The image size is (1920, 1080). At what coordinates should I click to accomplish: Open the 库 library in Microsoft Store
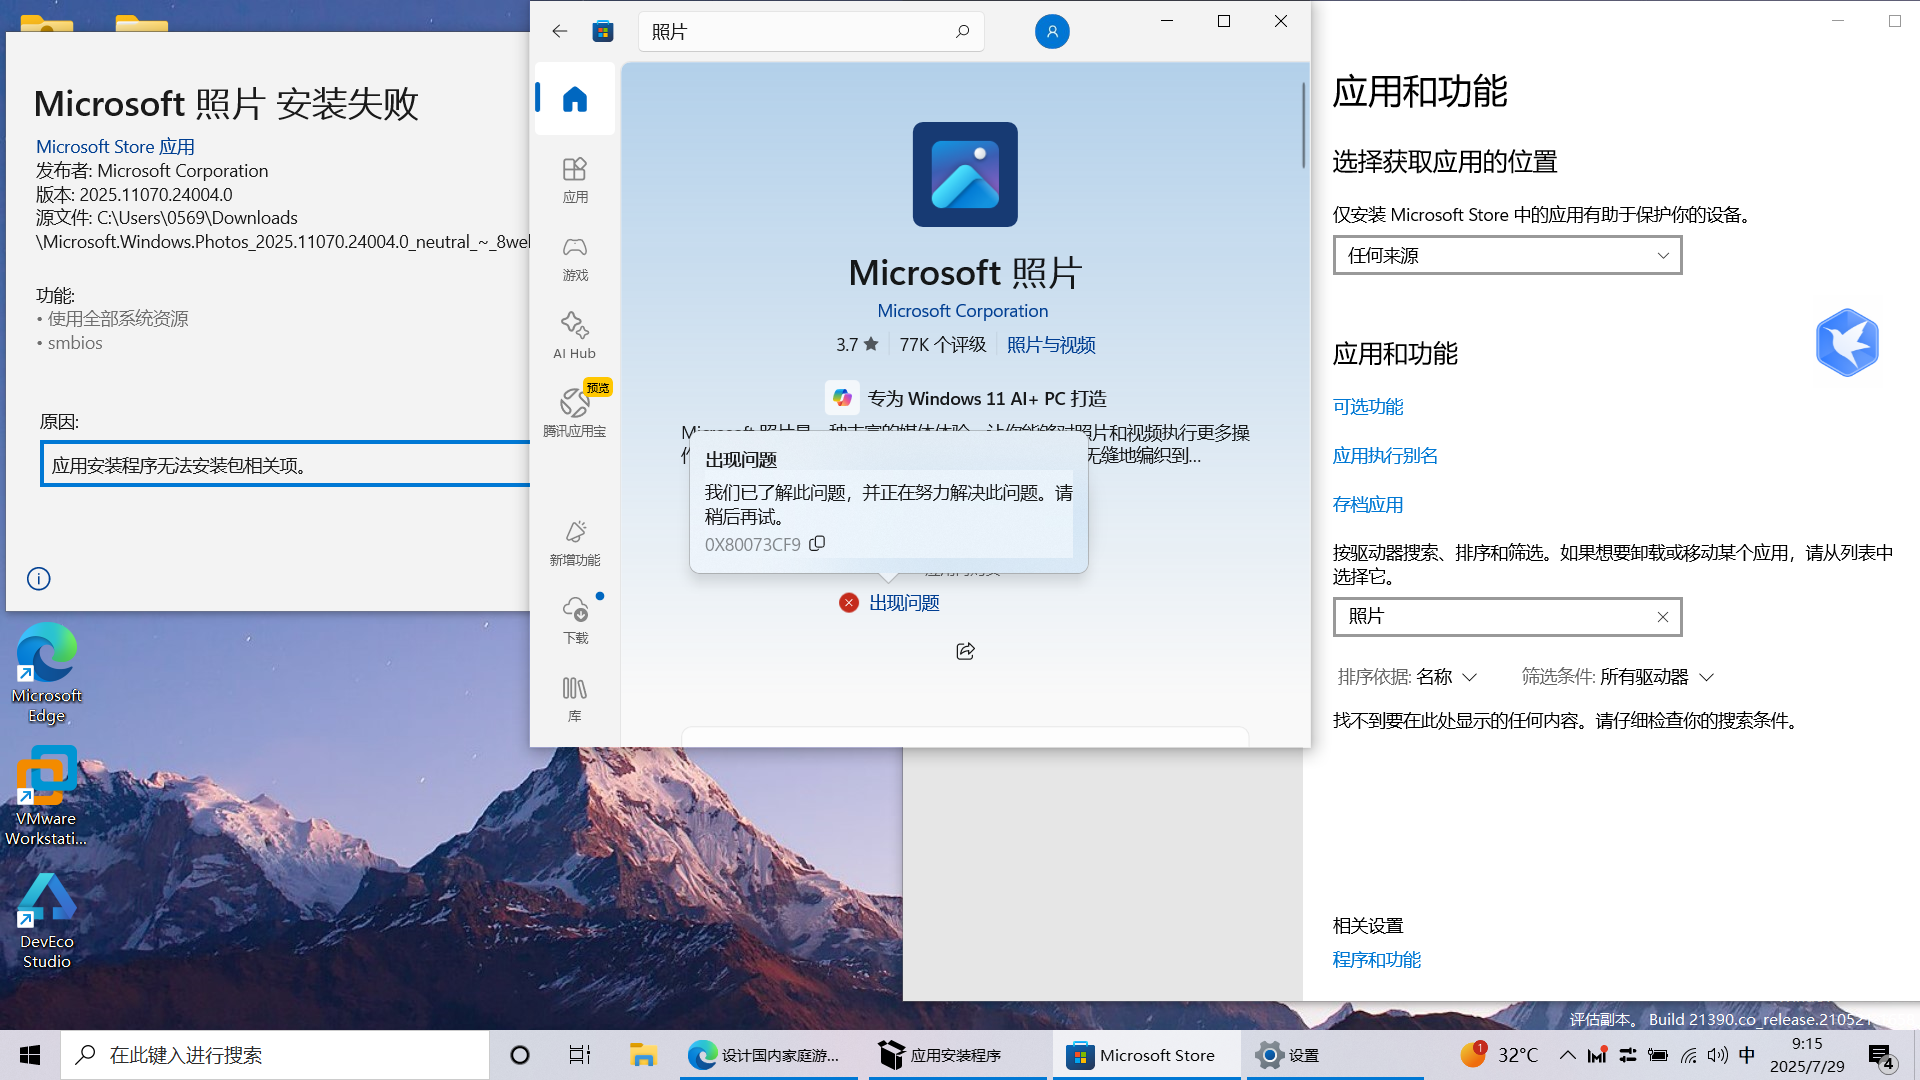(575, 697)
